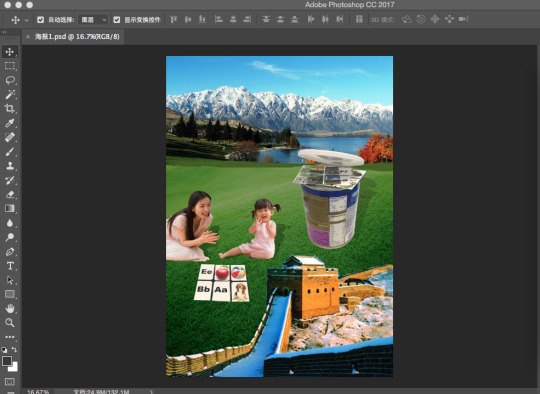This screenshot has height=394, width=540.
Task: Open the auto-select 图层 dropdown
Action: pos(93,20)
